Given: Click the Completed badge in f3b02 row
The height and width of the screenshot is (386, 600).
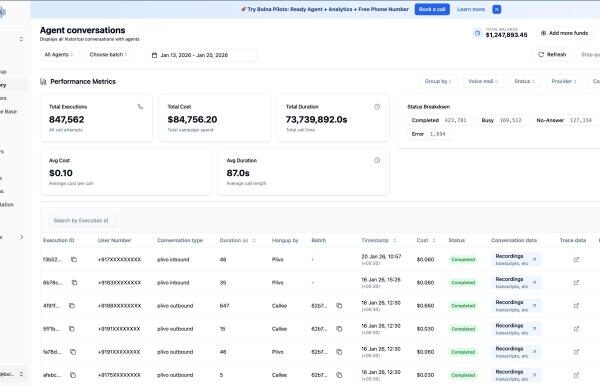Looking at the screenshot, I should pos(463,259).
